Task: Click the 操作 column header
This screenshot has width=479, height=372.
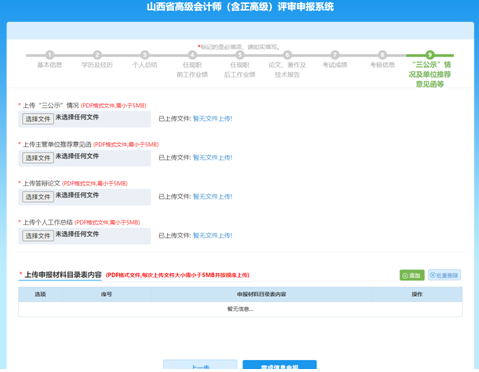Action: (417, 294)
